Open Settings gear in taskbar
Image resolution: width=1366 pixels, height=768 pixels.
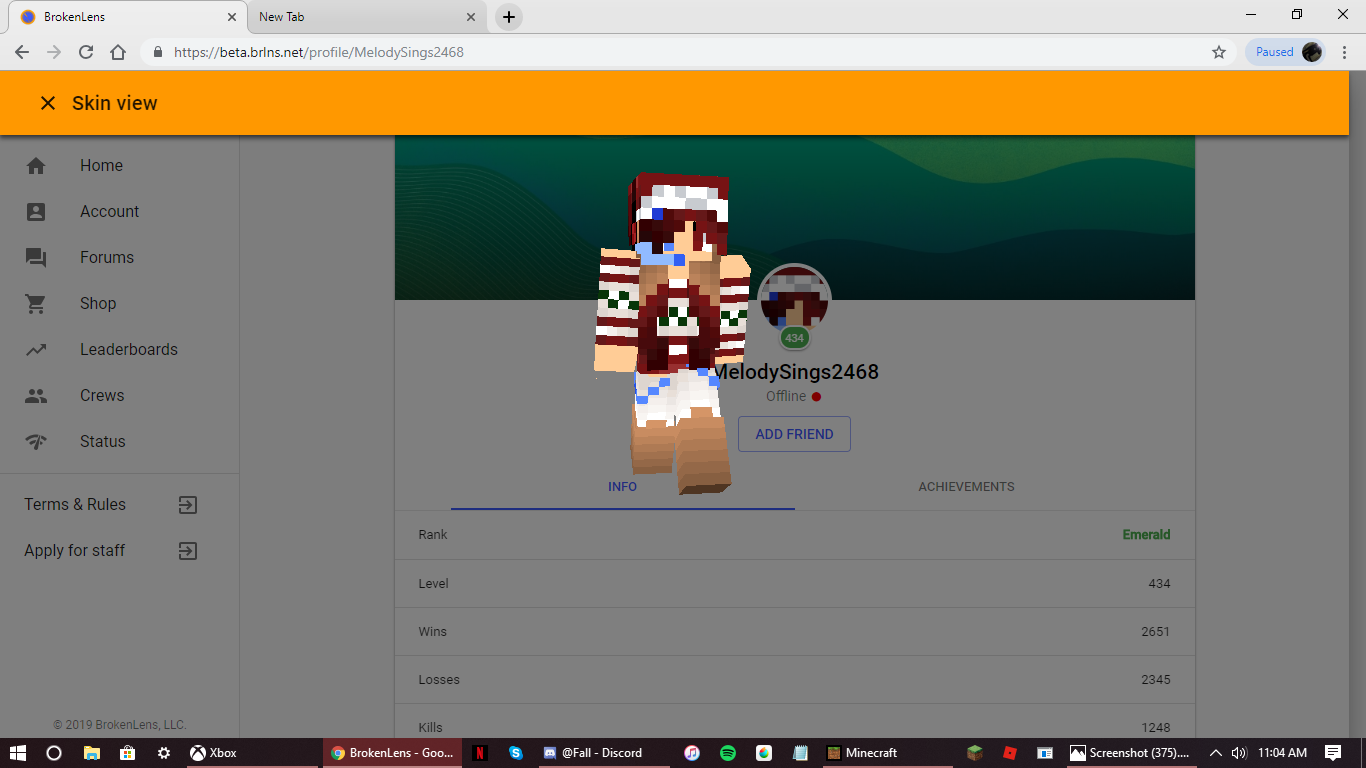coord(164,753)
